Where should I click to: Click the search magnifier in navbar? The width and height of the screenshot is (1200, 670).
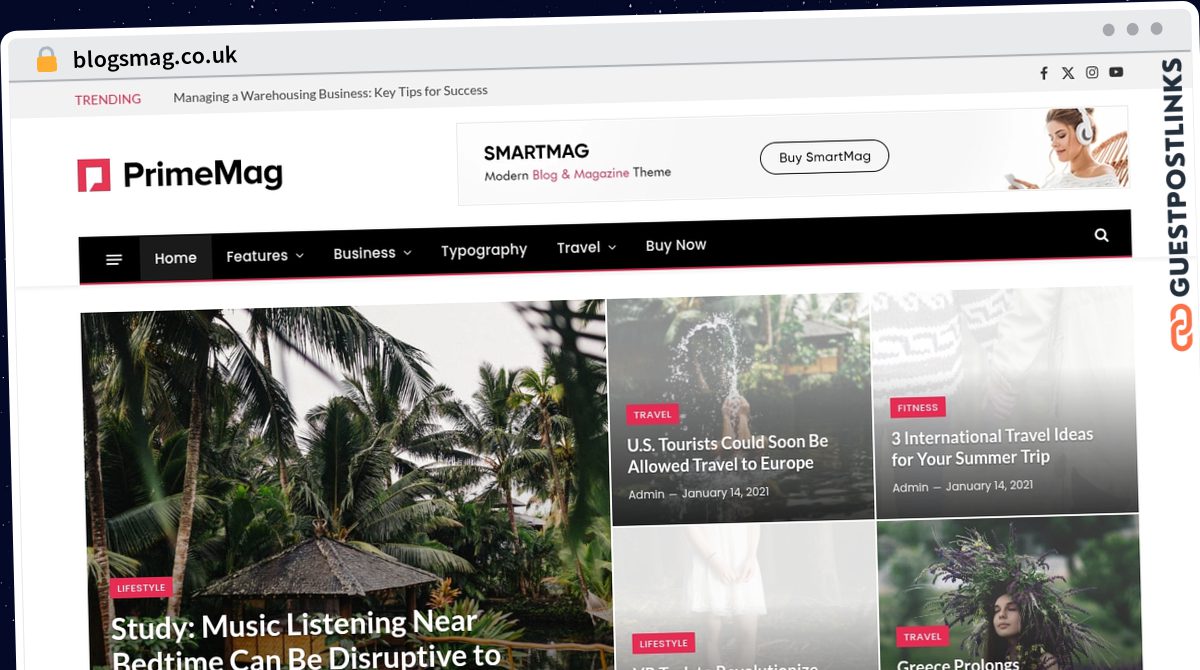(1101, 235)
